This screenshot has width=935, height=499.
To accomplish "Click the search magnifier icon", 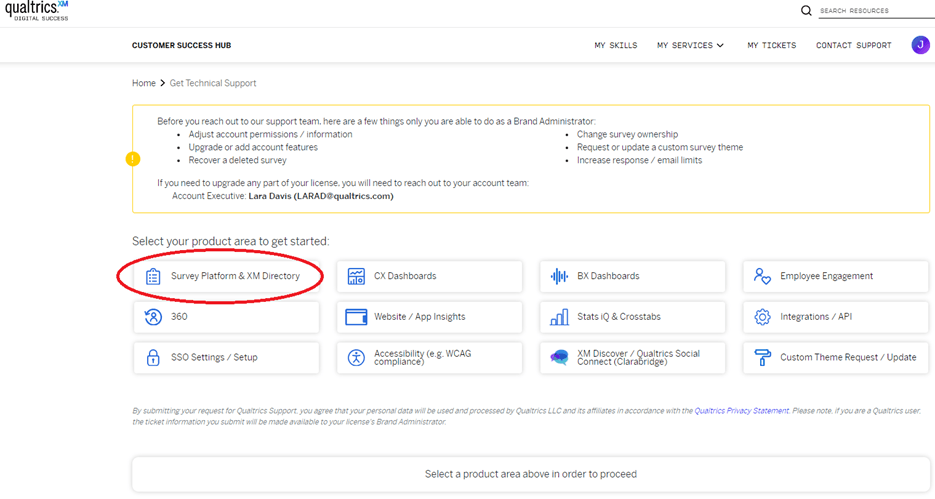I will click(x=806, y=10).
